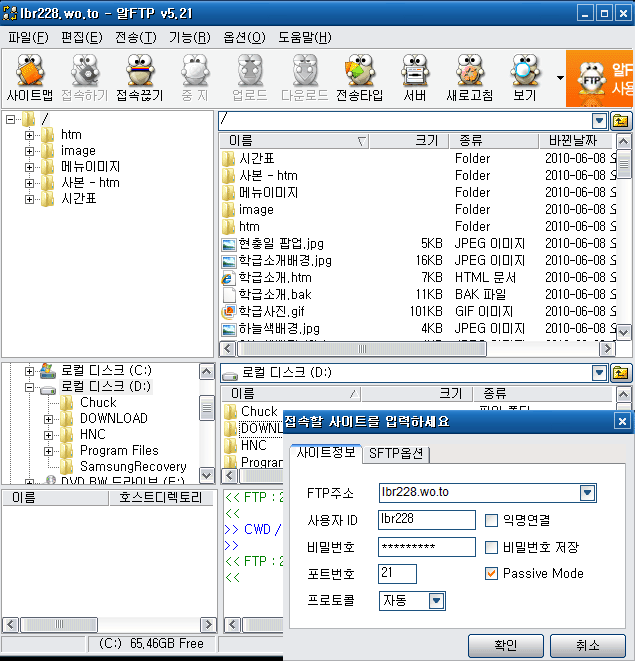Open the 프로토콜 protocol dropdown
635x661 pixels.
pyautogui.click(x=436, y=601)
